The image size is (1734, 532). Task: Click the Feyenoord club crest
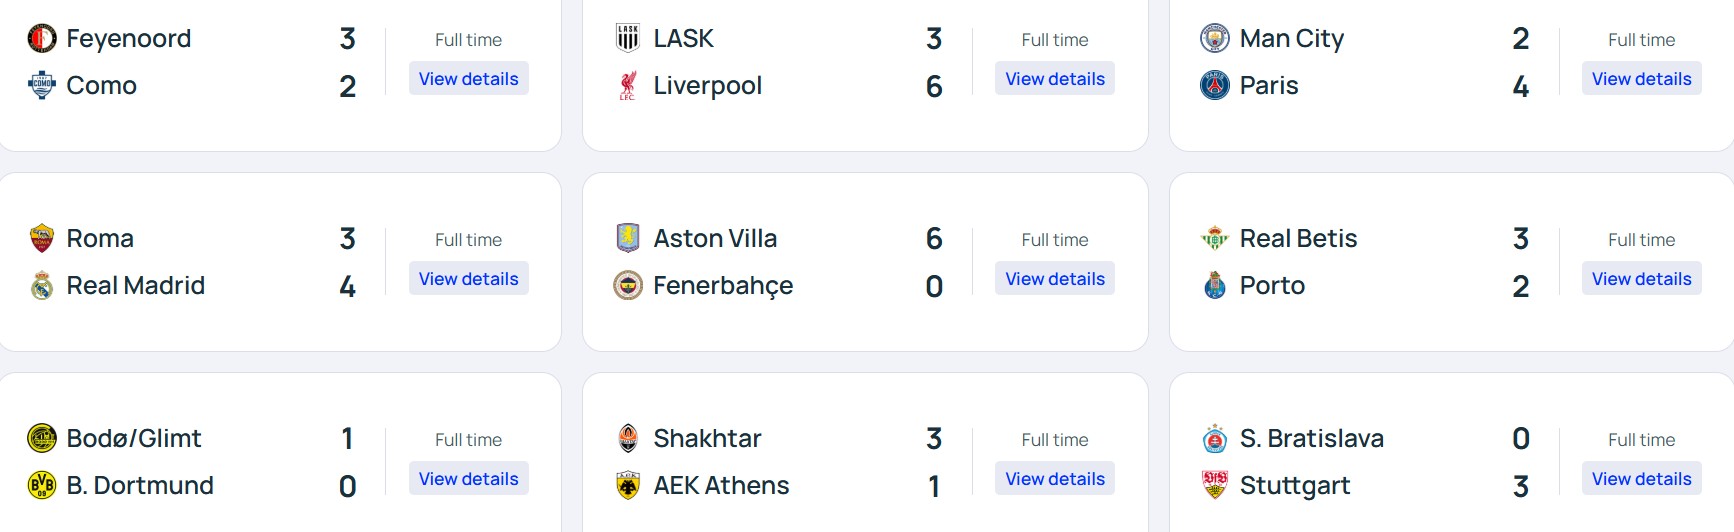[x=42, y=38]
